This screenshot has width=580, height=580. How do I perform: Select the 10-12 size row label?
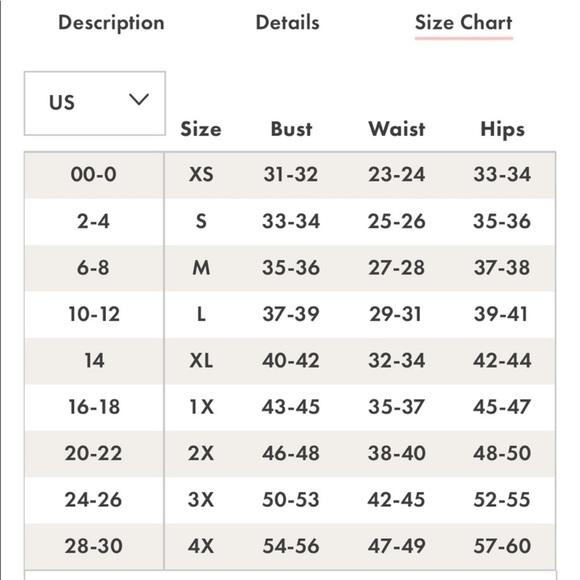pyautogui.click(x=94, y=314)
